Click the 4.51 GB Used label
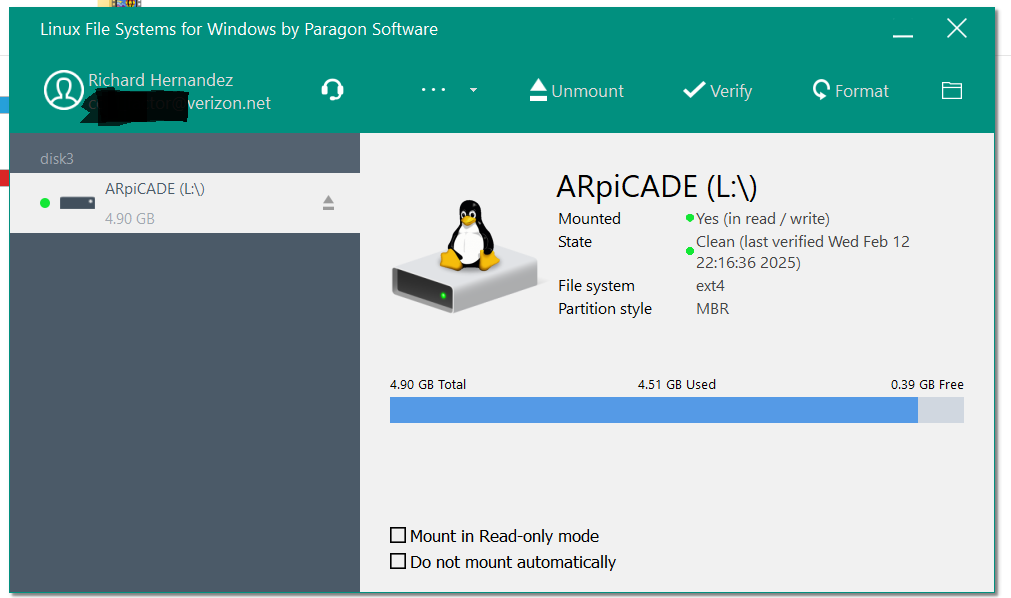The image size is (1011, 598). 676,384
